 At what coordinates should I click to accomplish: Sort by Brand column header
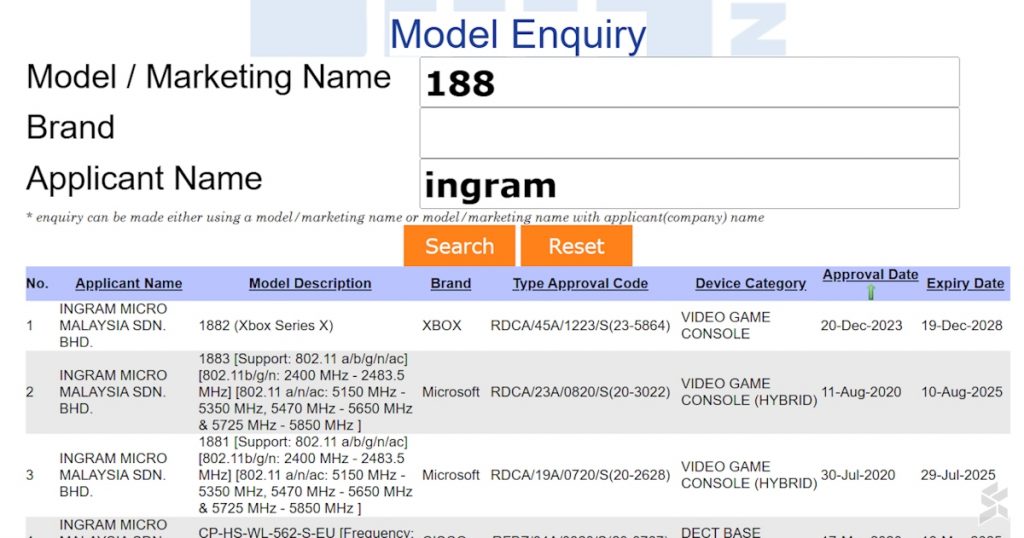coord(451,283)
